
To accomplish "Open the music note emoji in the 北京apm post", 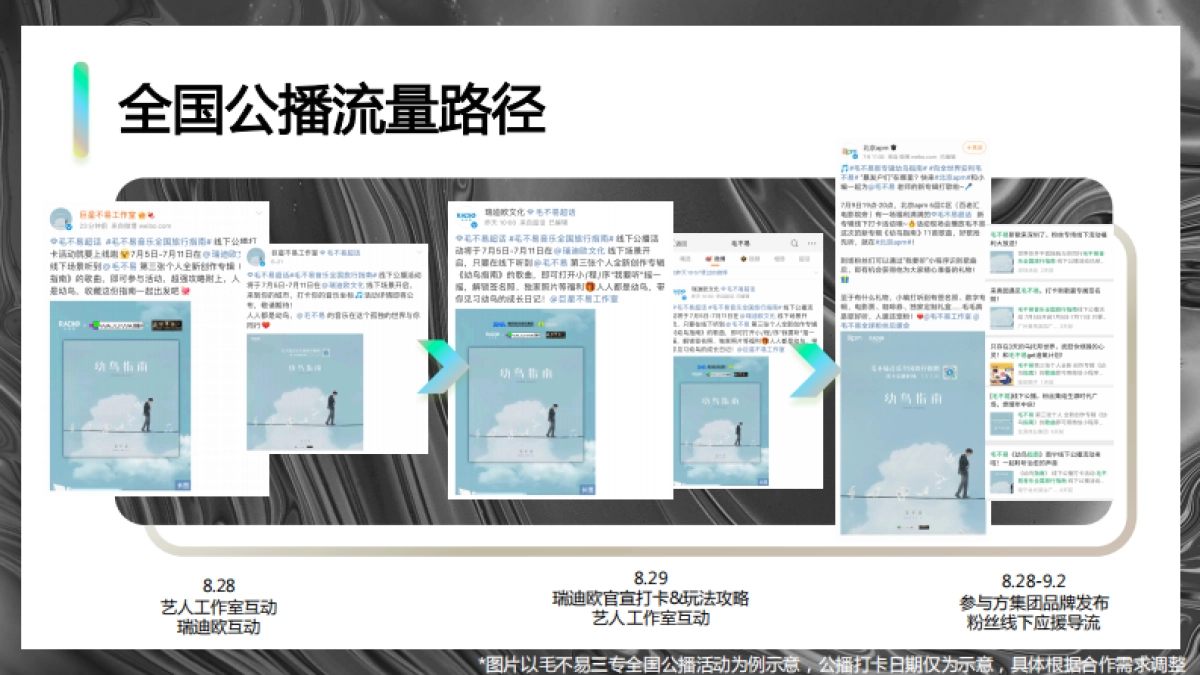I will 844,167.
